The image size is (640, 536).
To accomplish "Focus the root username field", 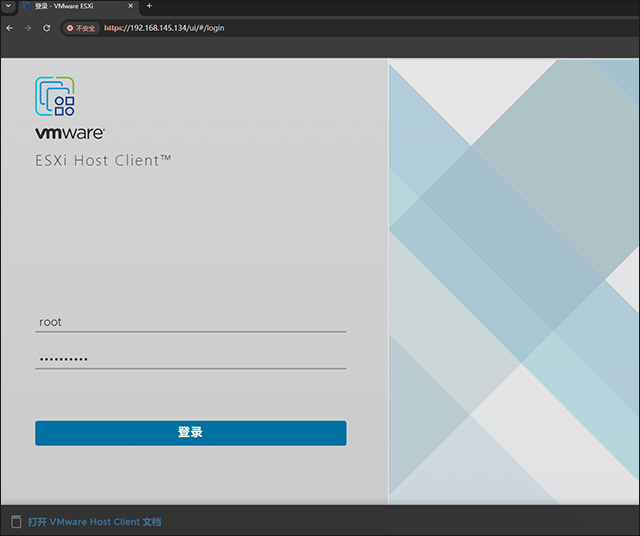I will coord(191,322).
